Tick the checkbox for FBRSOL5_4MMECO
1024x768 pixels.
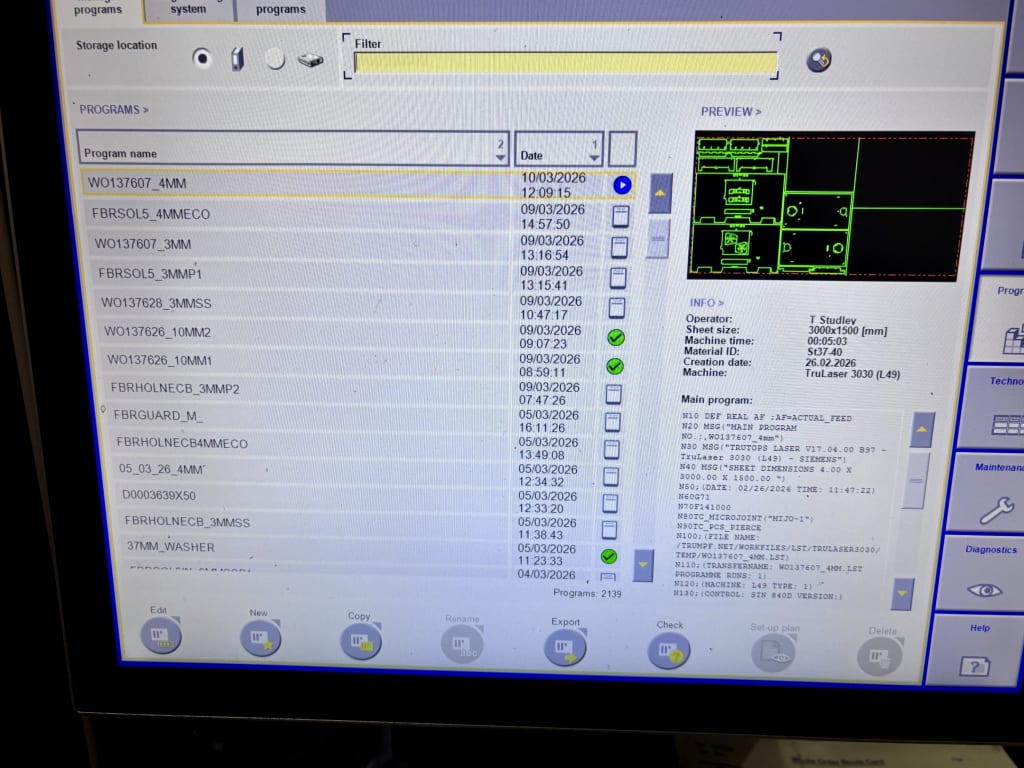pos(621,216)
